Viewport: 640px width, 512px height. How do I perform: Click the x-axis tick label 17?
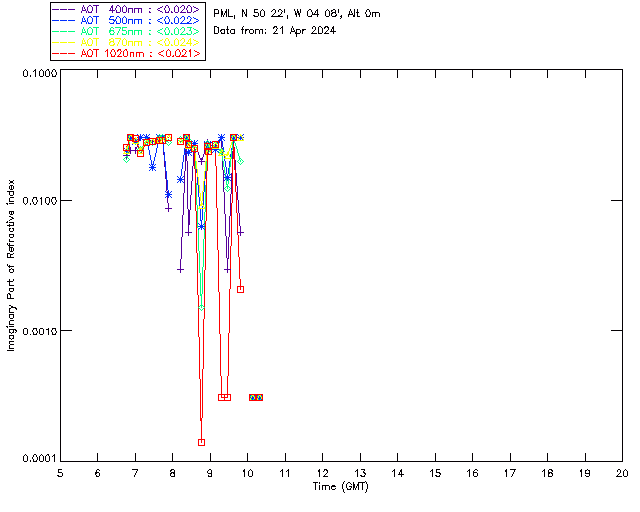click(510, 473)
